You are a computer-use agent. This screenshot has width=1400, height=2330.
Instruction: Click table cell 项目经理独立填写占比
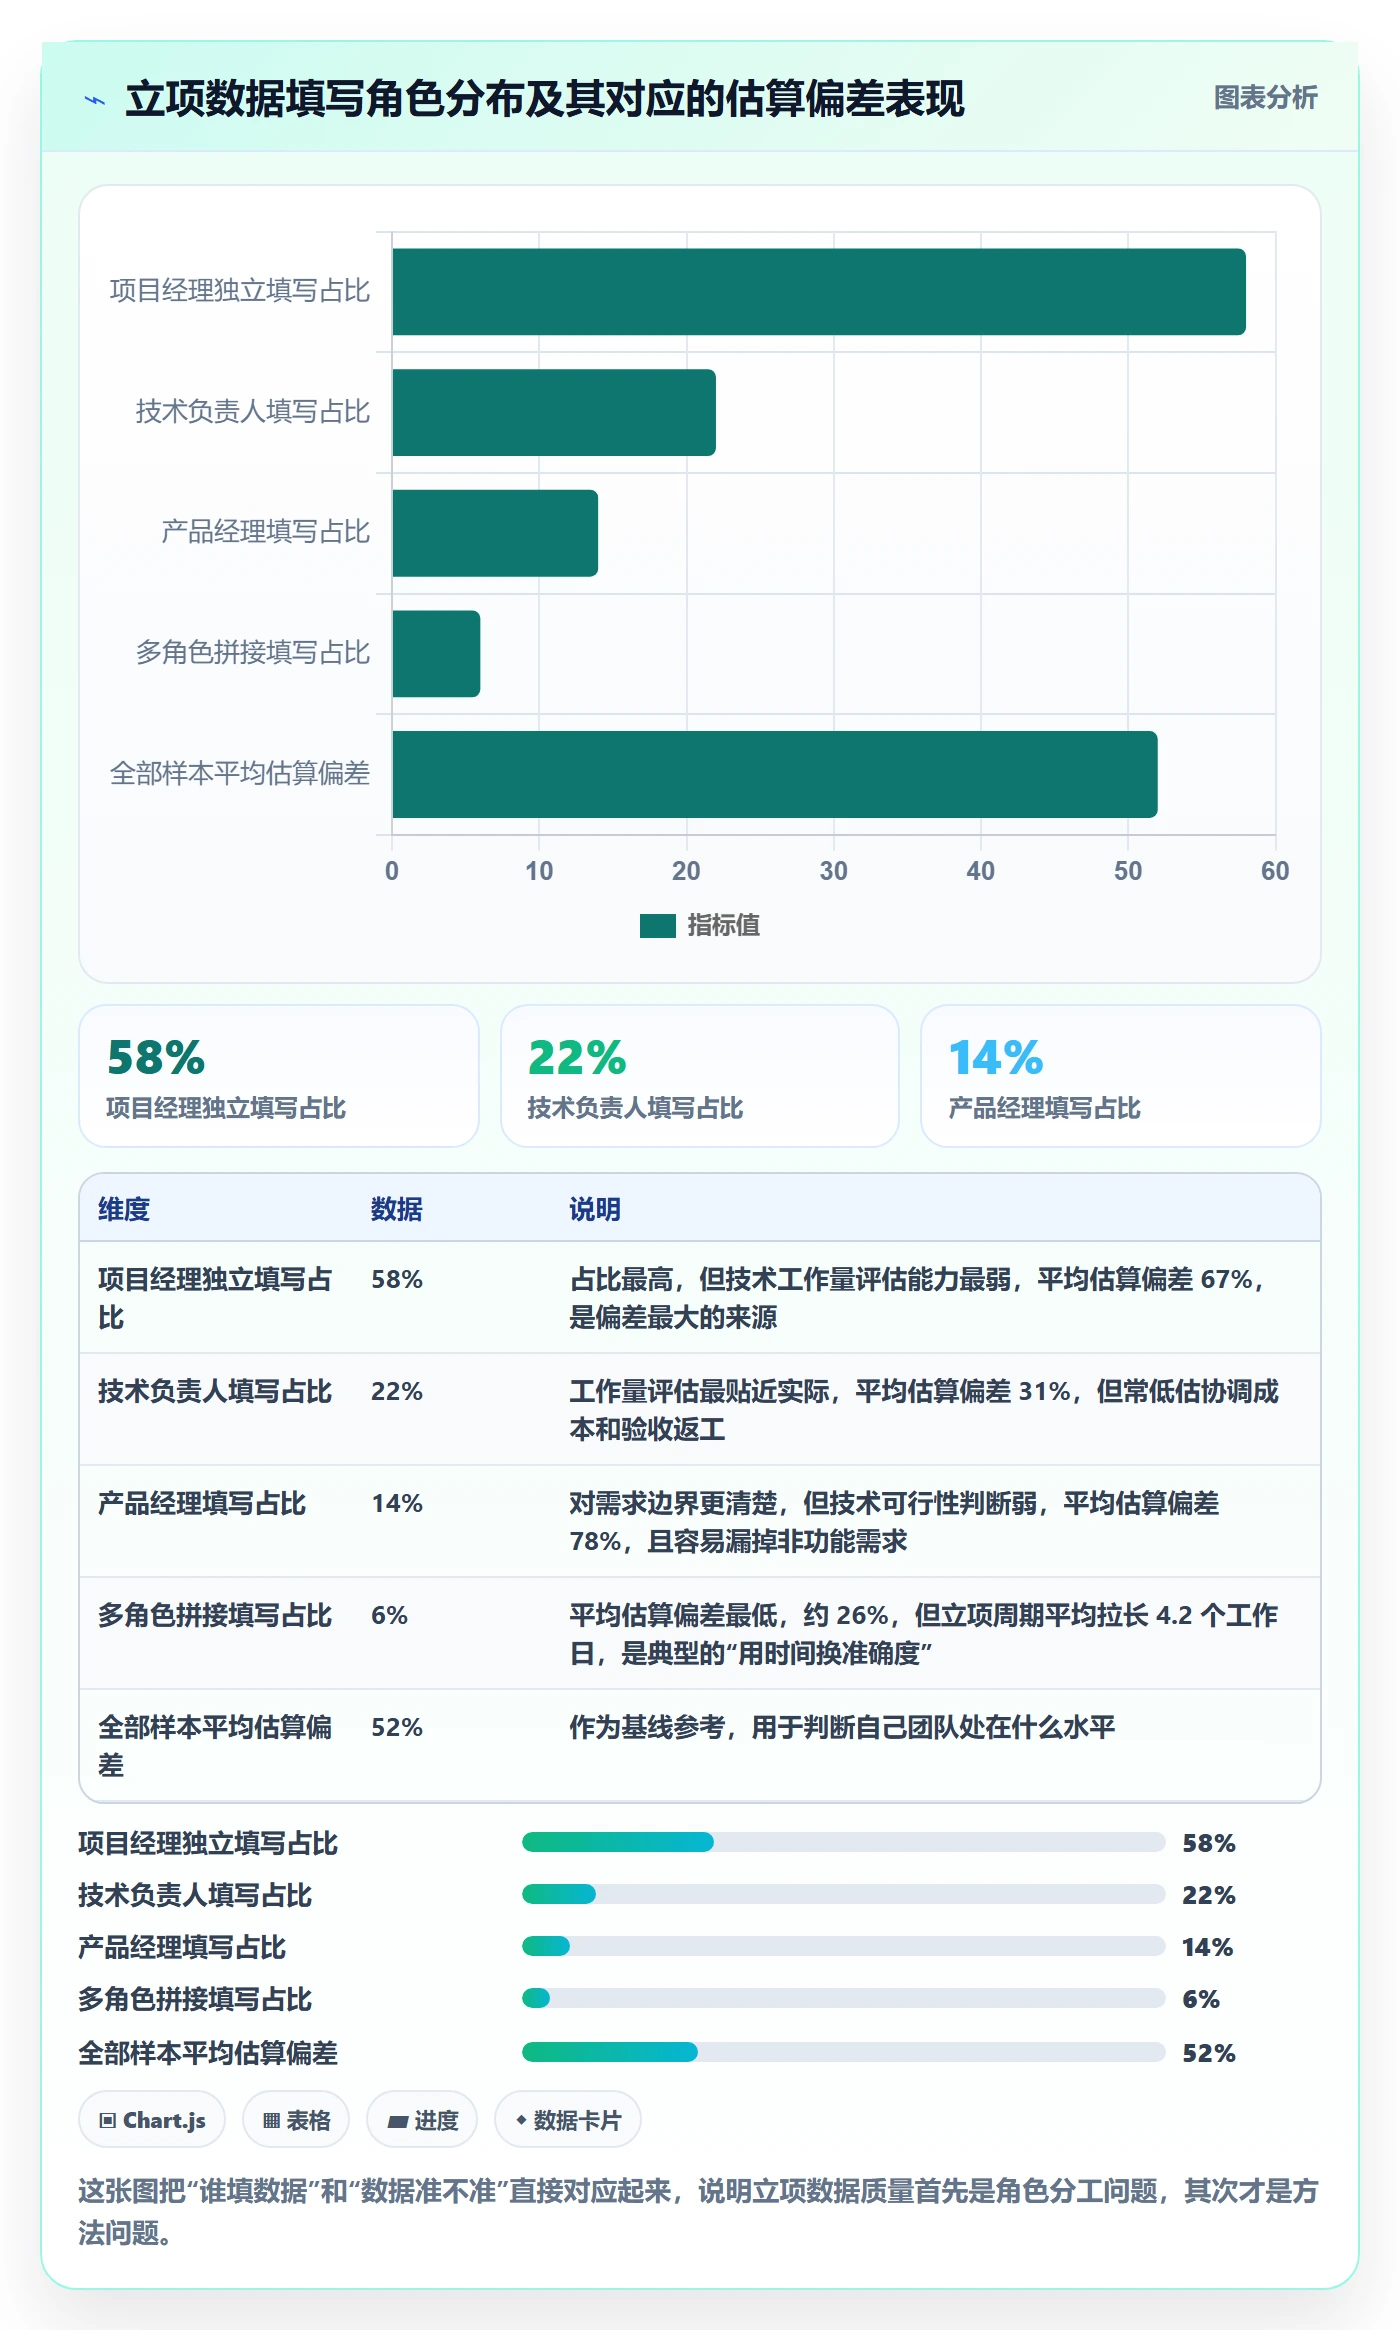tap(215, 1298)
